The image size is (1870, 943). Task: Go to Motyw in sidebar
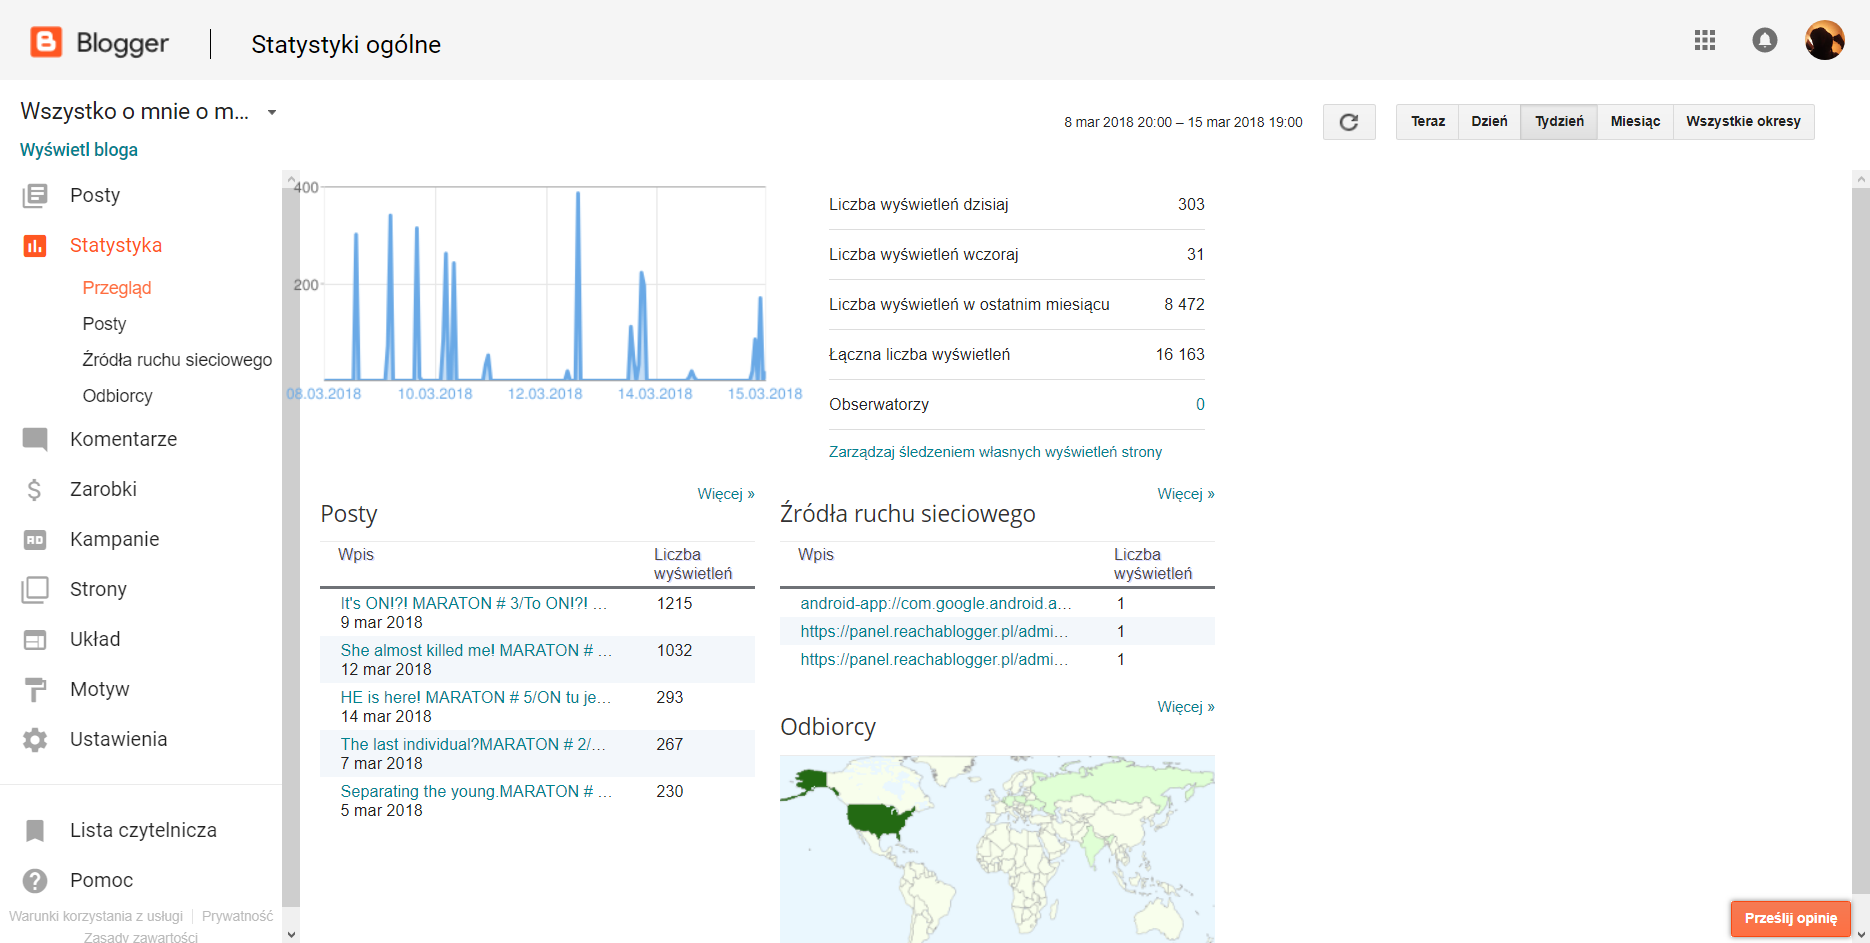pos(99,689)
